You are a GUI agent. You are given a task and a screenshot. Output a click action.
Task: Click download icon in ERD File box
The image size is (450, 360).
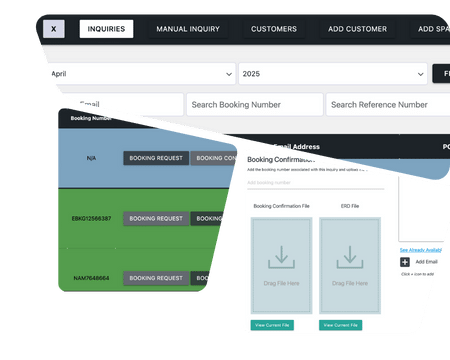tap(350, 257)
